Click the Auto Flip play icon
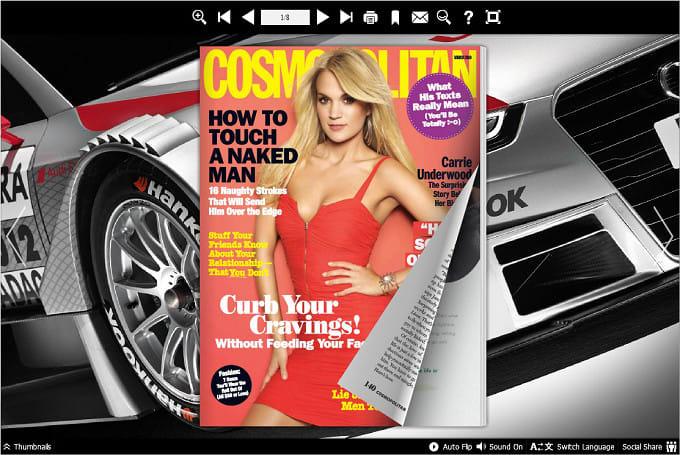Image resolution: width=680 pixels, height=455 pixels. [433, 447]
